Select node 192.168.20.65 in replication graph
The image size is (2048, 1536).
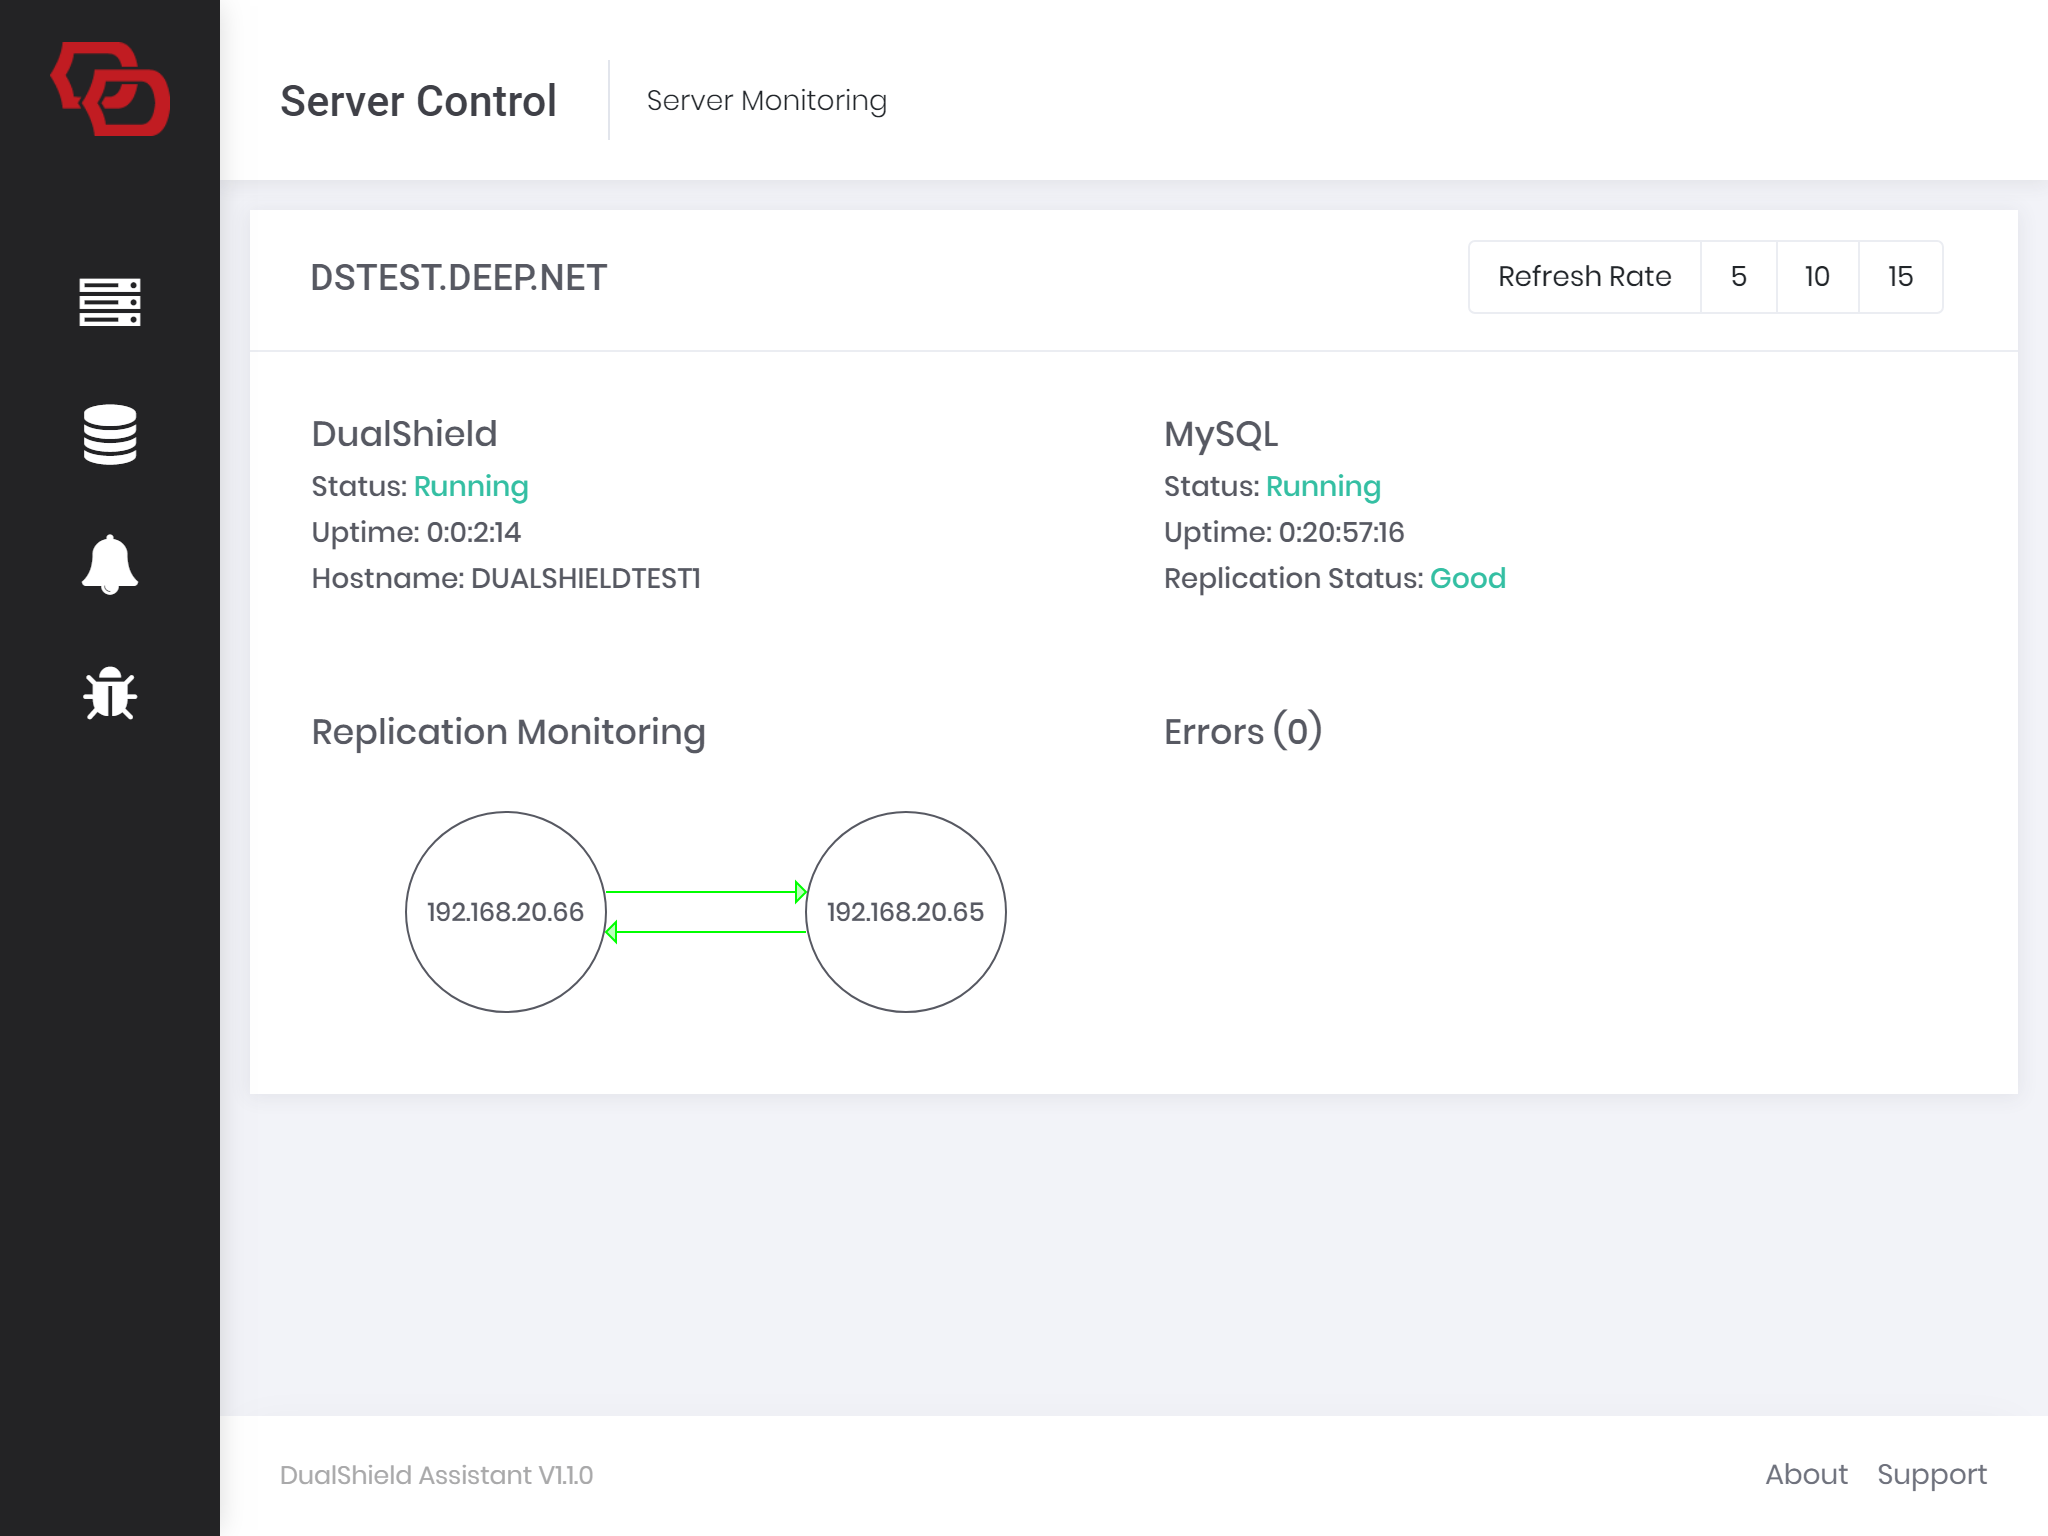tap(904, 911)
